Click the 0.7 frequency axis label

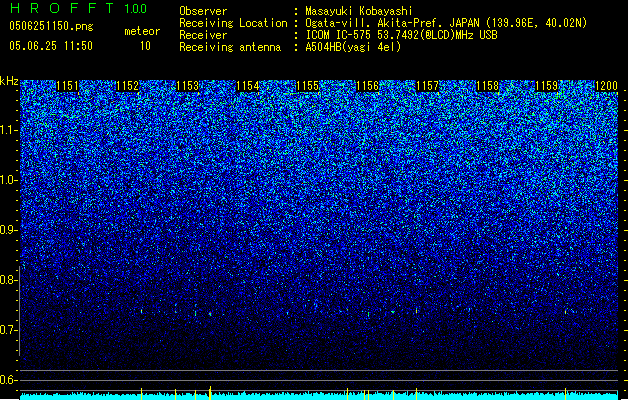click(8, 330)
